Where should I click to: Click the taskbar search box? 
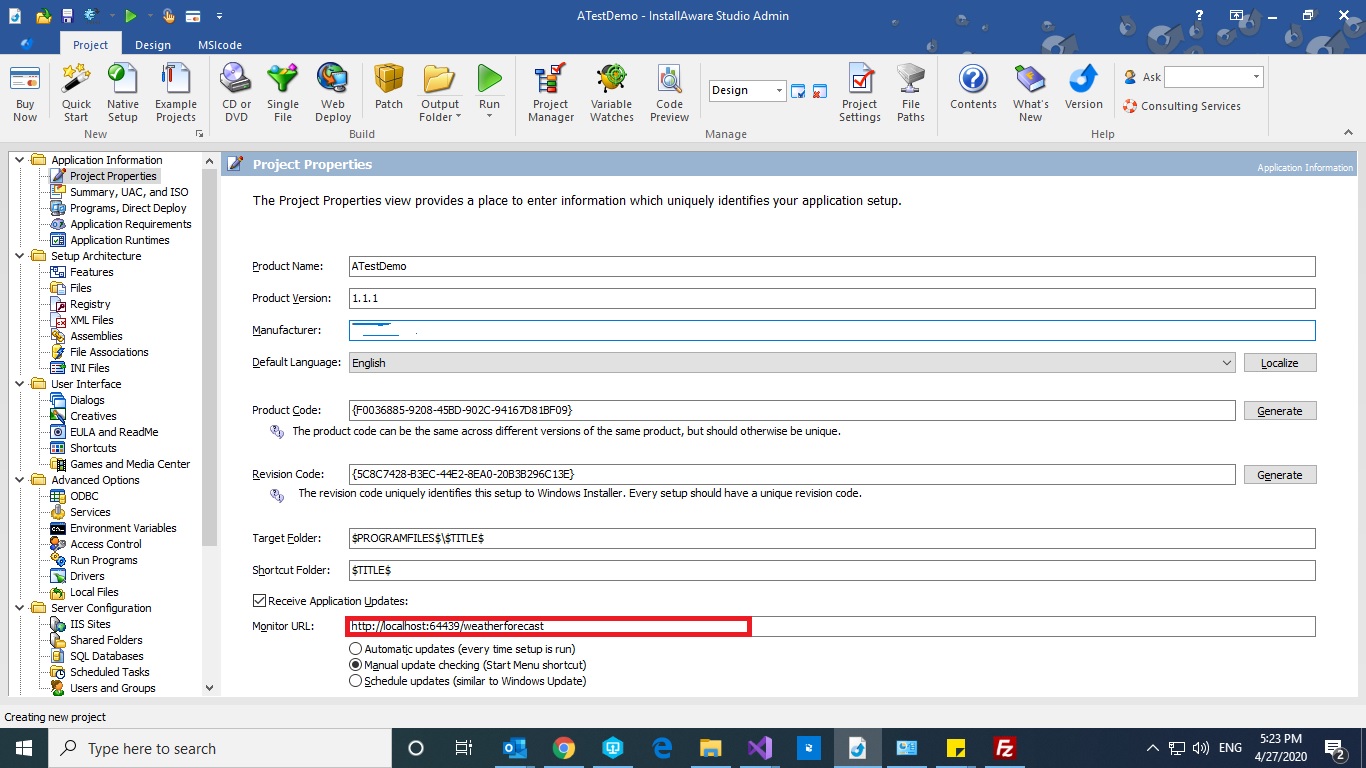220,748
